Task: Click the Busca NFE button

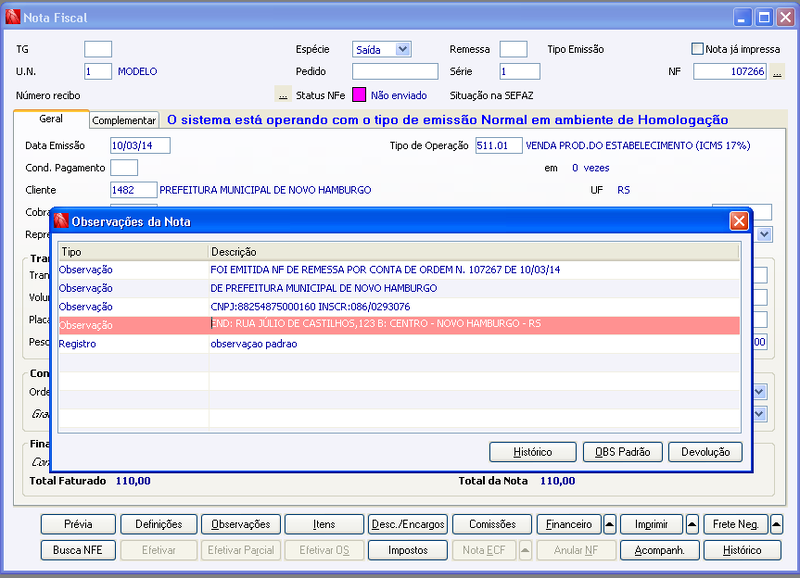Action: (78, 550)
